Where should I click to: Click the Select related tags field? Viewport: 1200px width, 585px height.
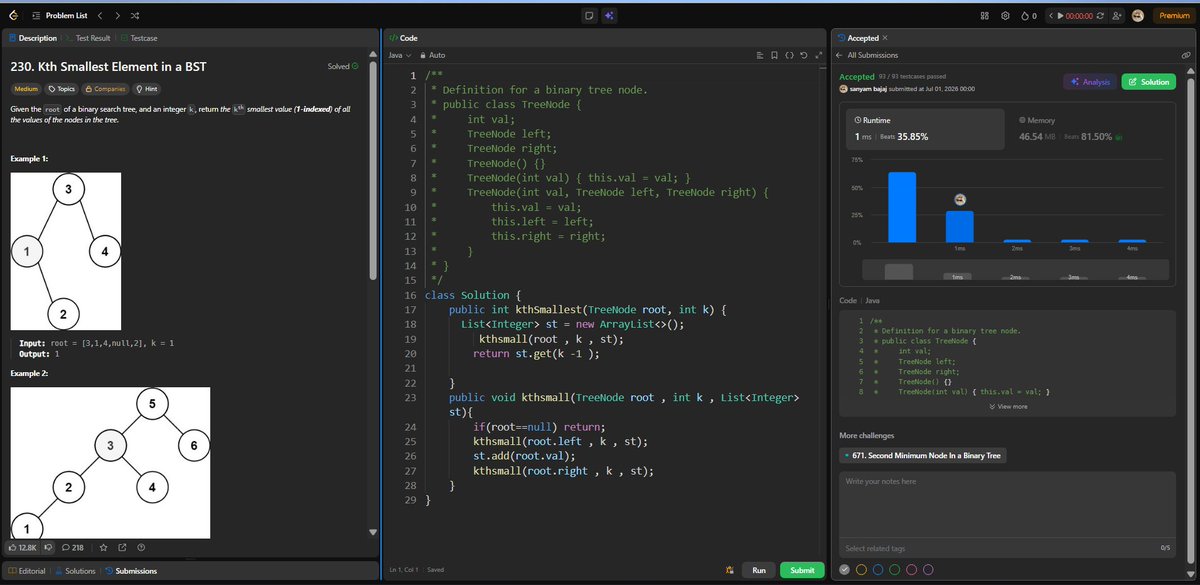click(x=995, y=548)
